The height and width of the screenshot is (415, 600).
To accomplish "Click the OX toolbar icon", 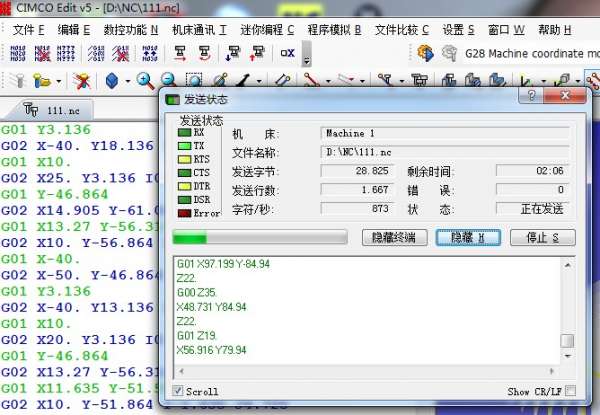I will [287, 53].
